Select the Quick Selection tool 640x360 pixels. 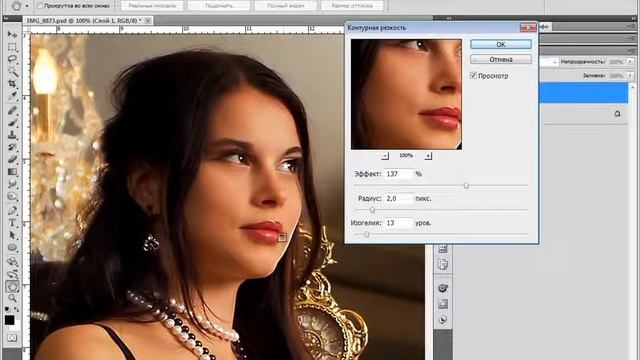12,71
